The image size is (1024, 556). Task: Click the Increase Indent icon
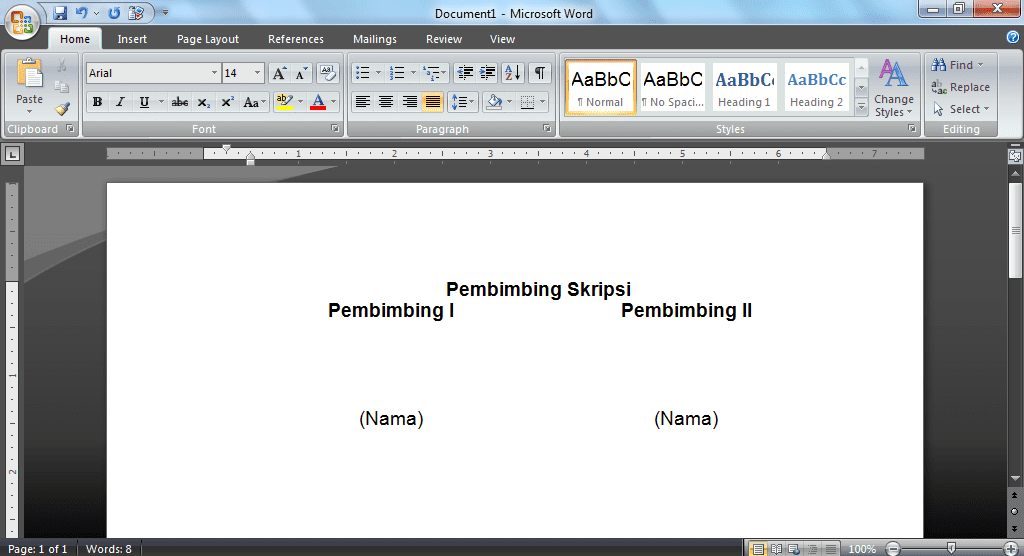pos(488,73)
